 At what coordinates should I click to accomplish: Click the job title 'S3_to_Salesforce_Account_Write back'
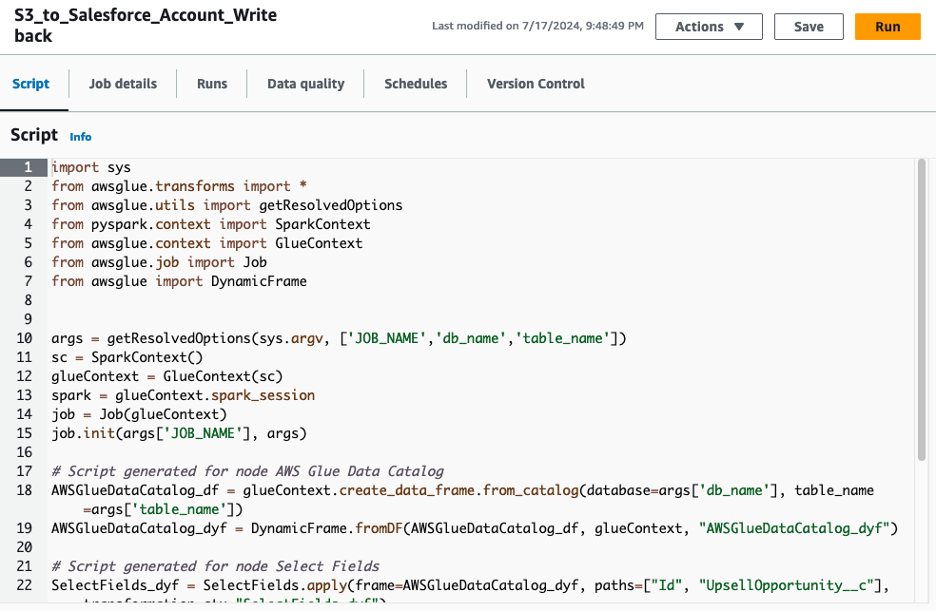click(145, 26)
